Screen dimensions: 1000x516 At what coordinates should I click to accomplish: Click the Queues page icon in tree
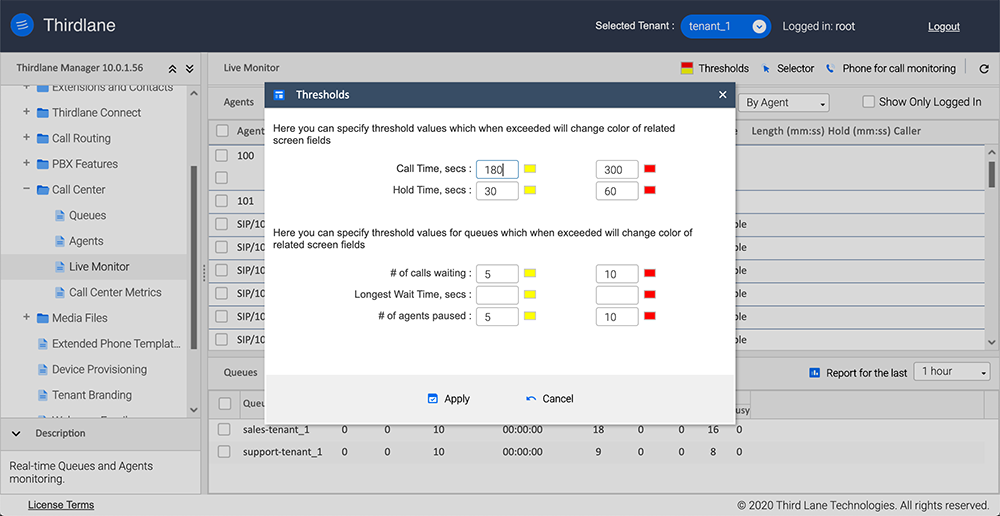59,216
